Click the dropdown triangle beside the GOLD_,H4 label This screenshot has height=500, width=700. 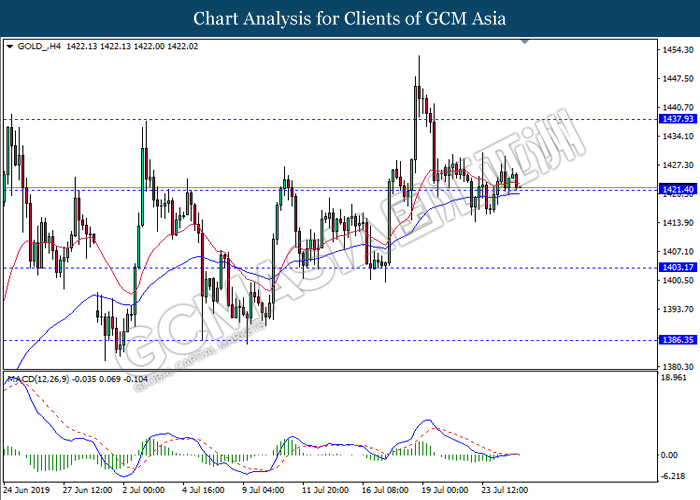click(10, 46)
